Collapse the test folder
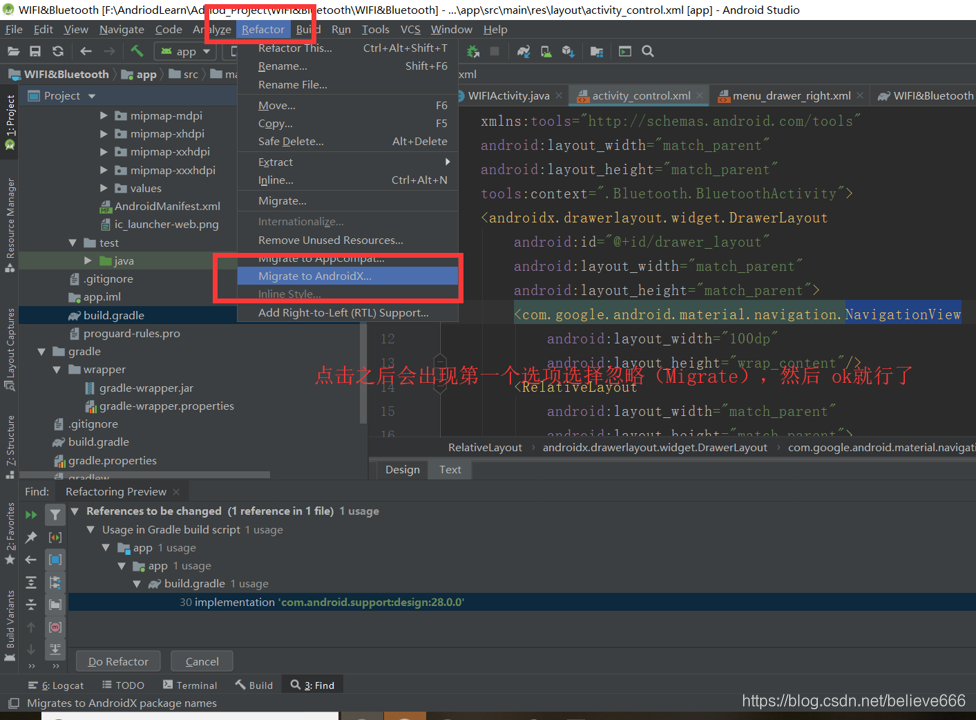Screen dimensions: 976x720 73,243
